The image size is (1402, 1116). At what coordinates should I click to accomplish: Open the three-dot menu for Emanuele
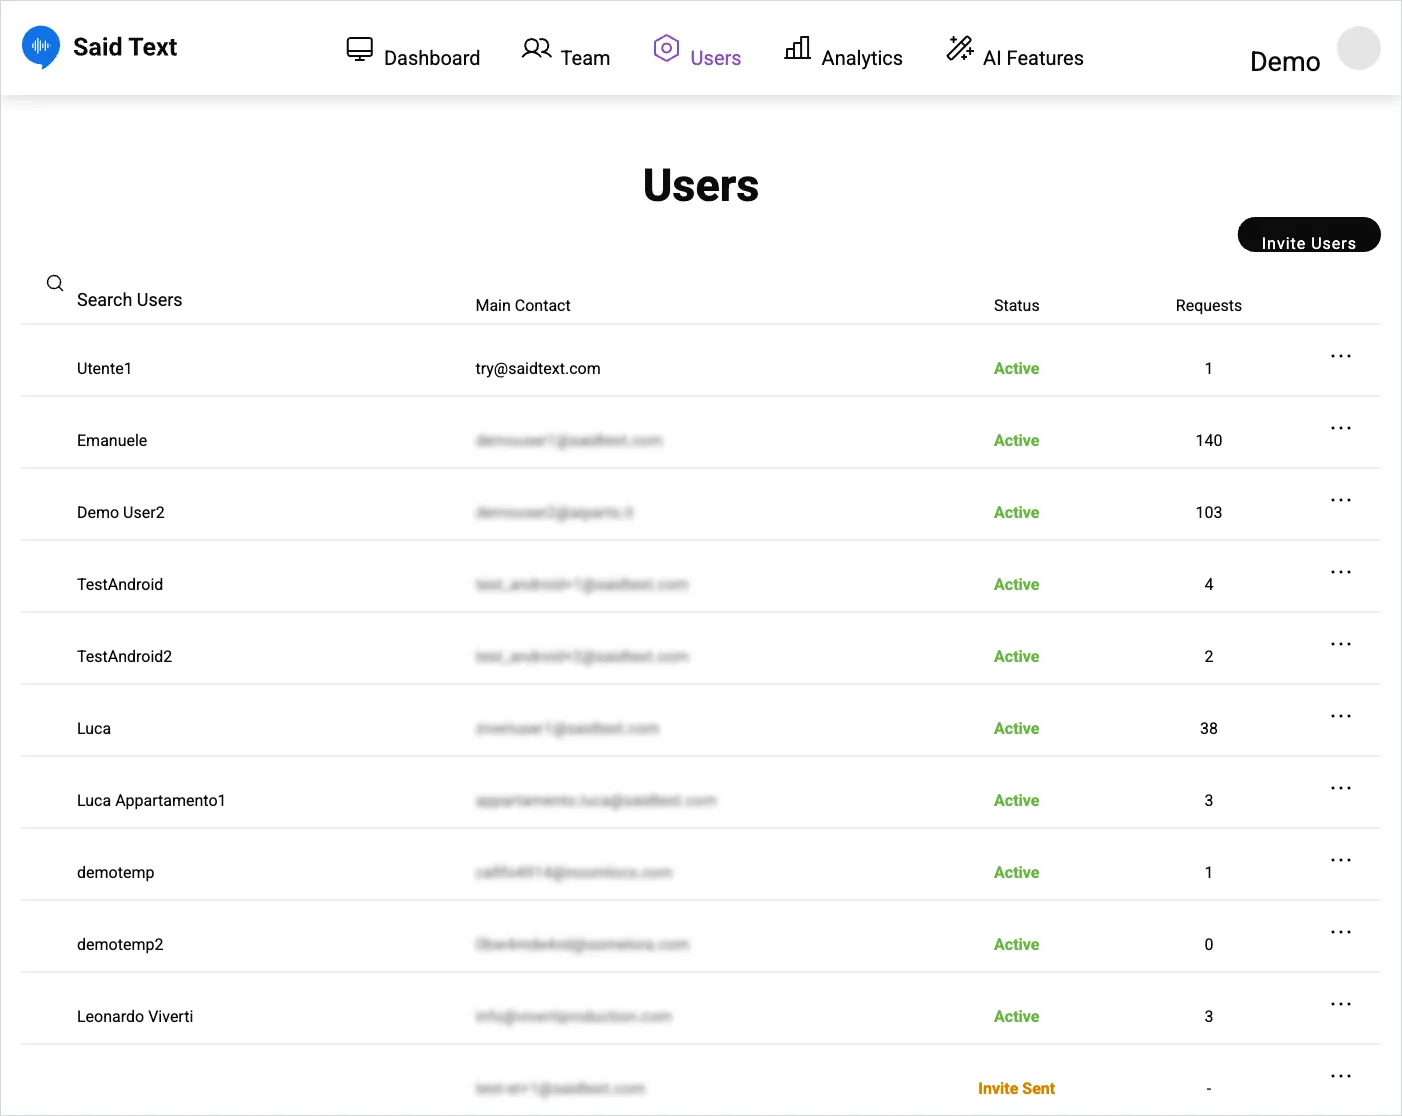[x=1341, y=428]
